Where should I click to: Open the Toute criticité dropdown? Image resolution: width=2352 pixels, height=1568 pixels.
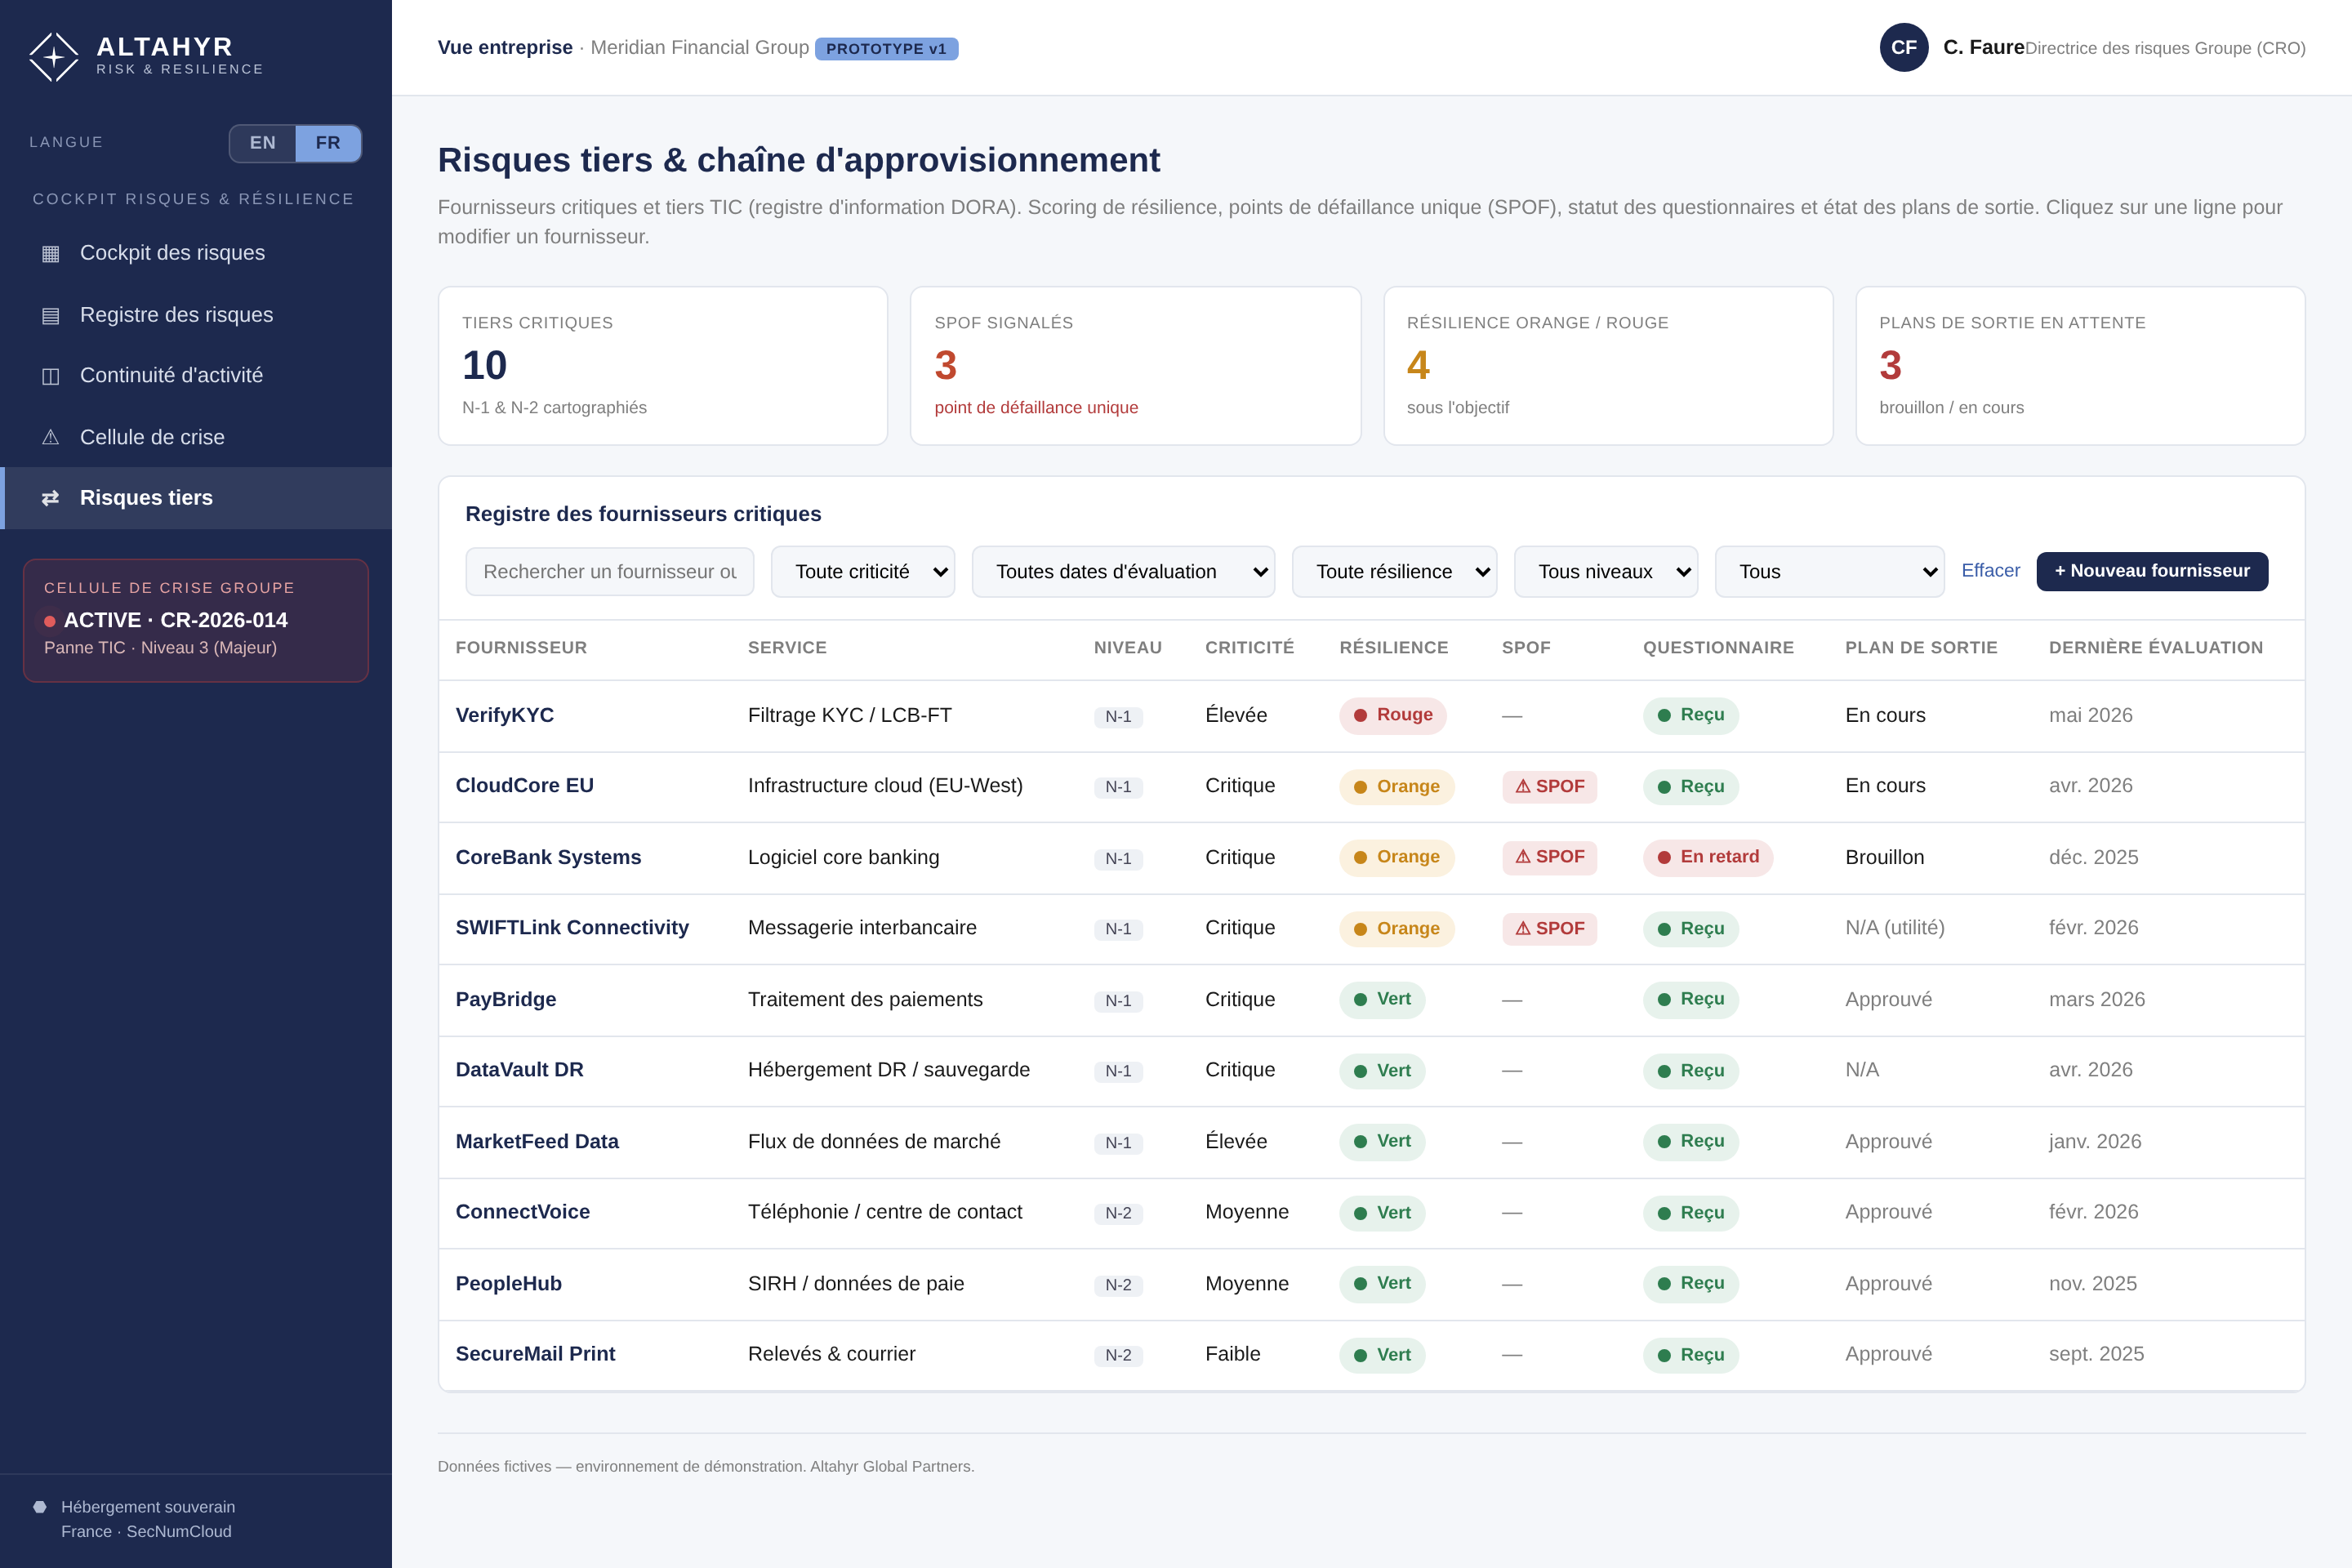tap(863, 572)
